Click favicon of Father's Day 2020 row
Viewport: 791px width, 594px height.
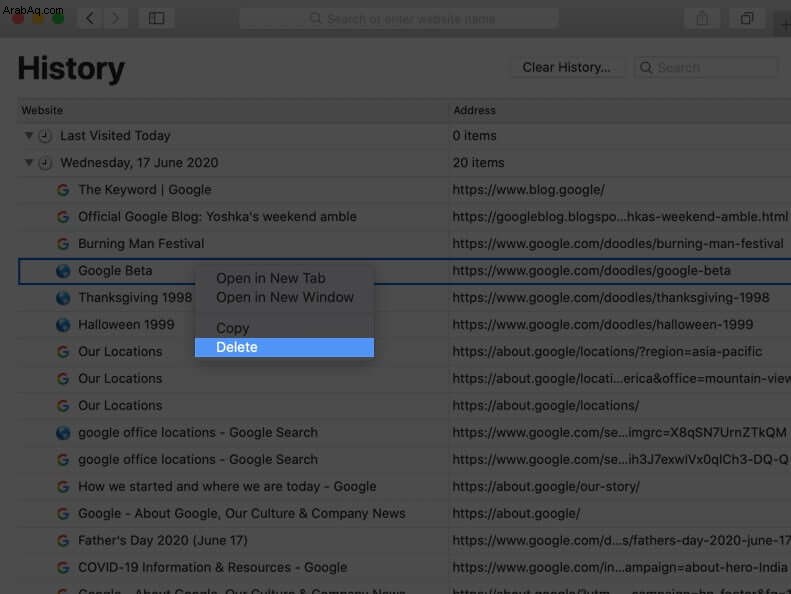[63, 541]
